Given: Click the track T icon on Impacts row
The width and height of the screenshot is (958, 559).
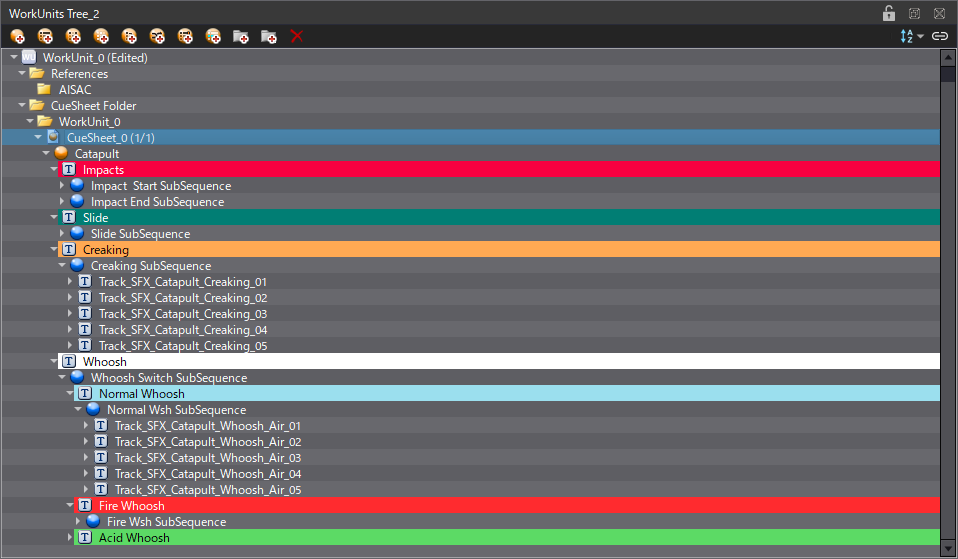Looking at the screenshot, I should tap(69, 169).
